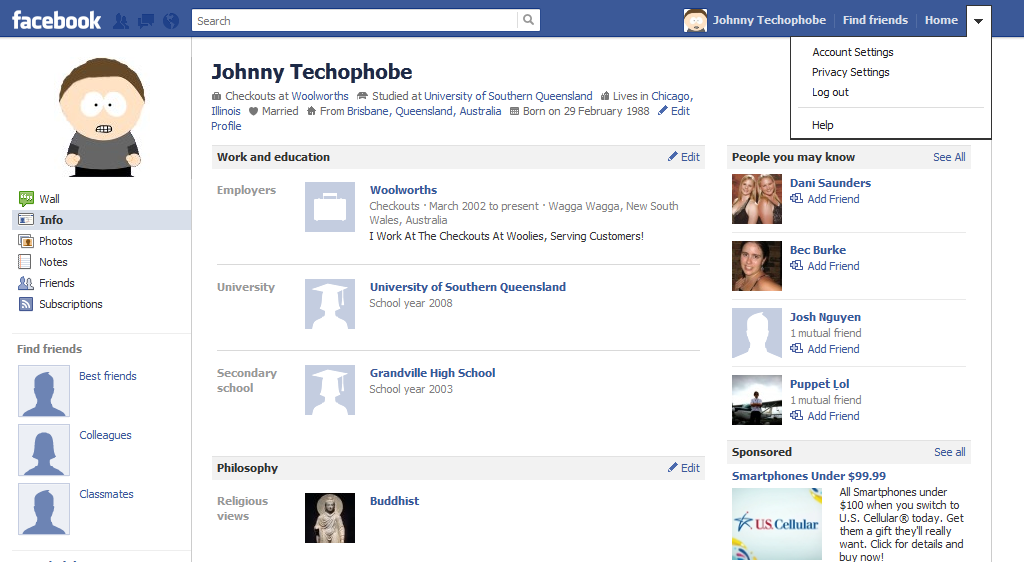The width and height of the screenshot is (1024, 562).
Task: Go to Wall tab in sidebar
Action: [x=49, y=199]
